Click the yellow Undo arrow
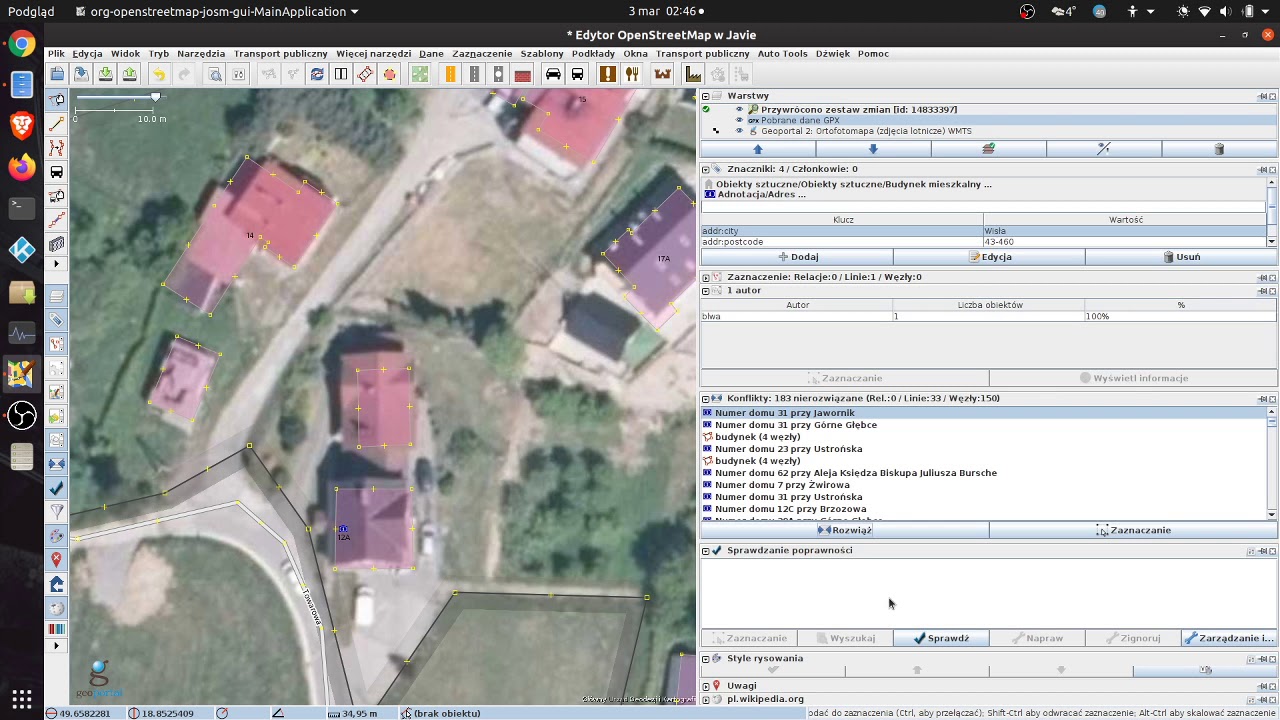The image size is (1280, 720). 159,74
